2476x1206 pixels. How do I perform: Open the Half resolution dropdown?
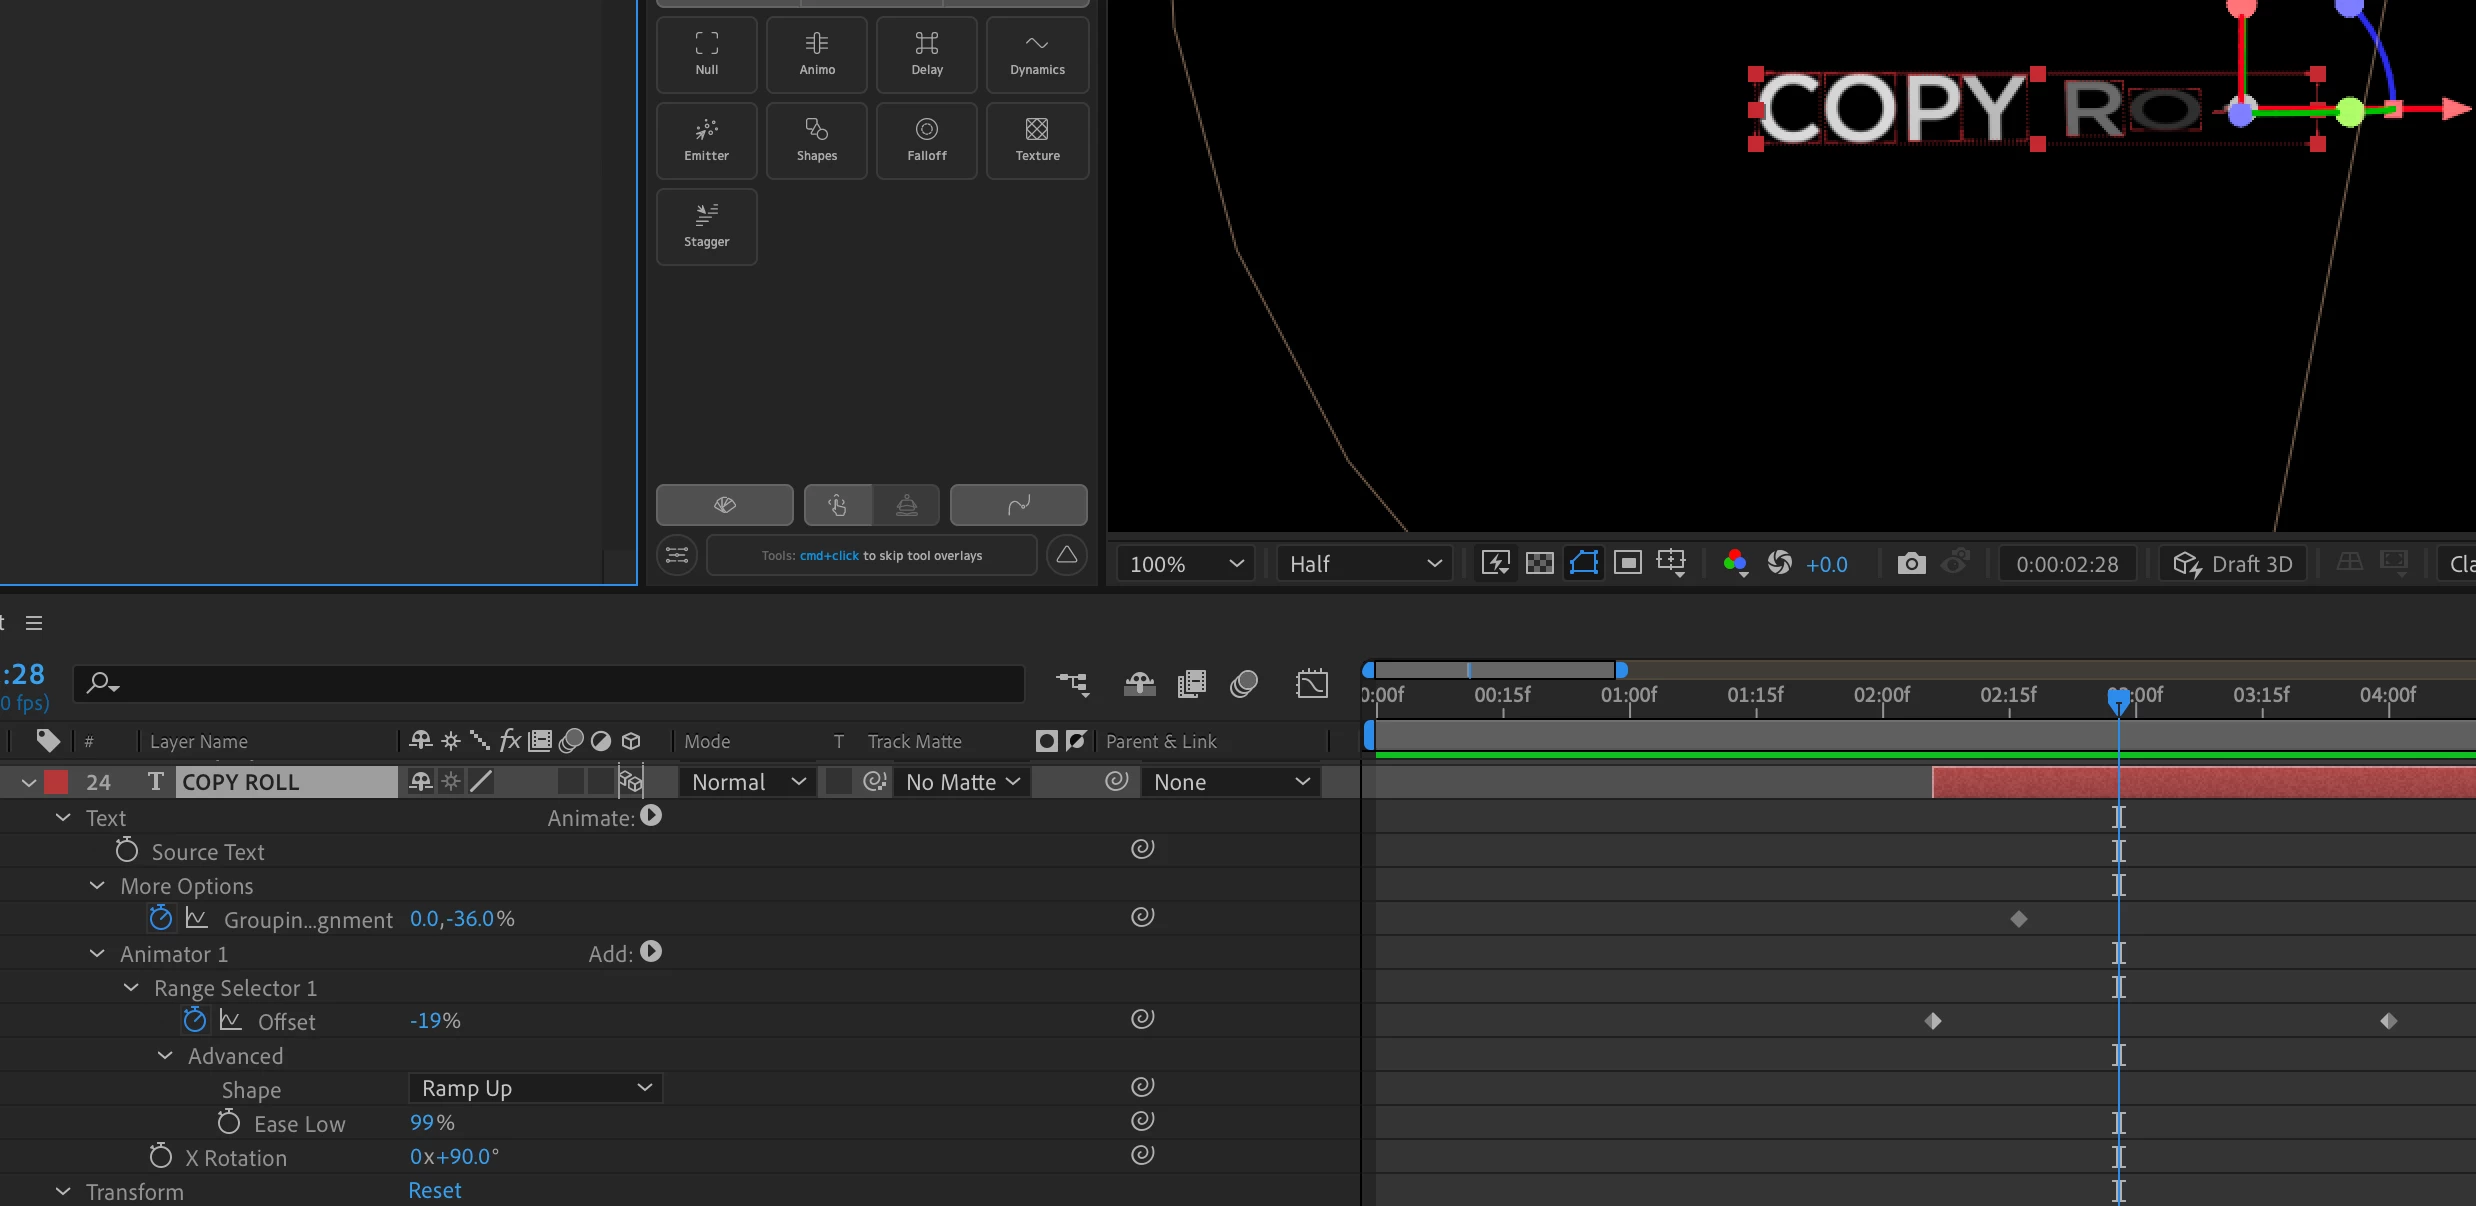tap(1364, 563)
